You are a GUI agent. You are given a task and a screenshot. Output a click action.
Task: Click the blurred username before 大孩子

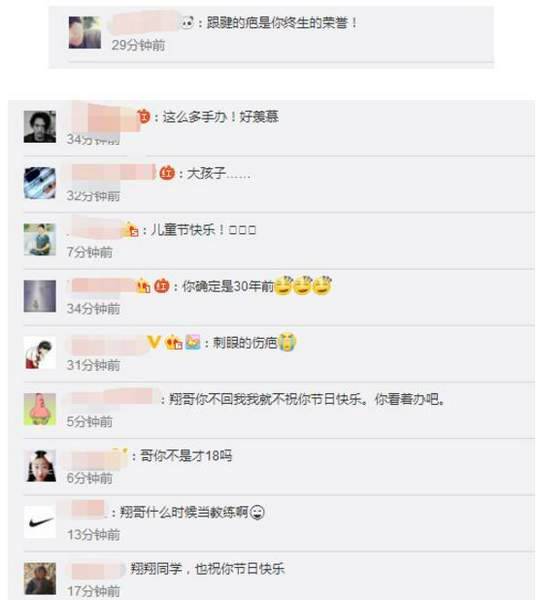113,172
